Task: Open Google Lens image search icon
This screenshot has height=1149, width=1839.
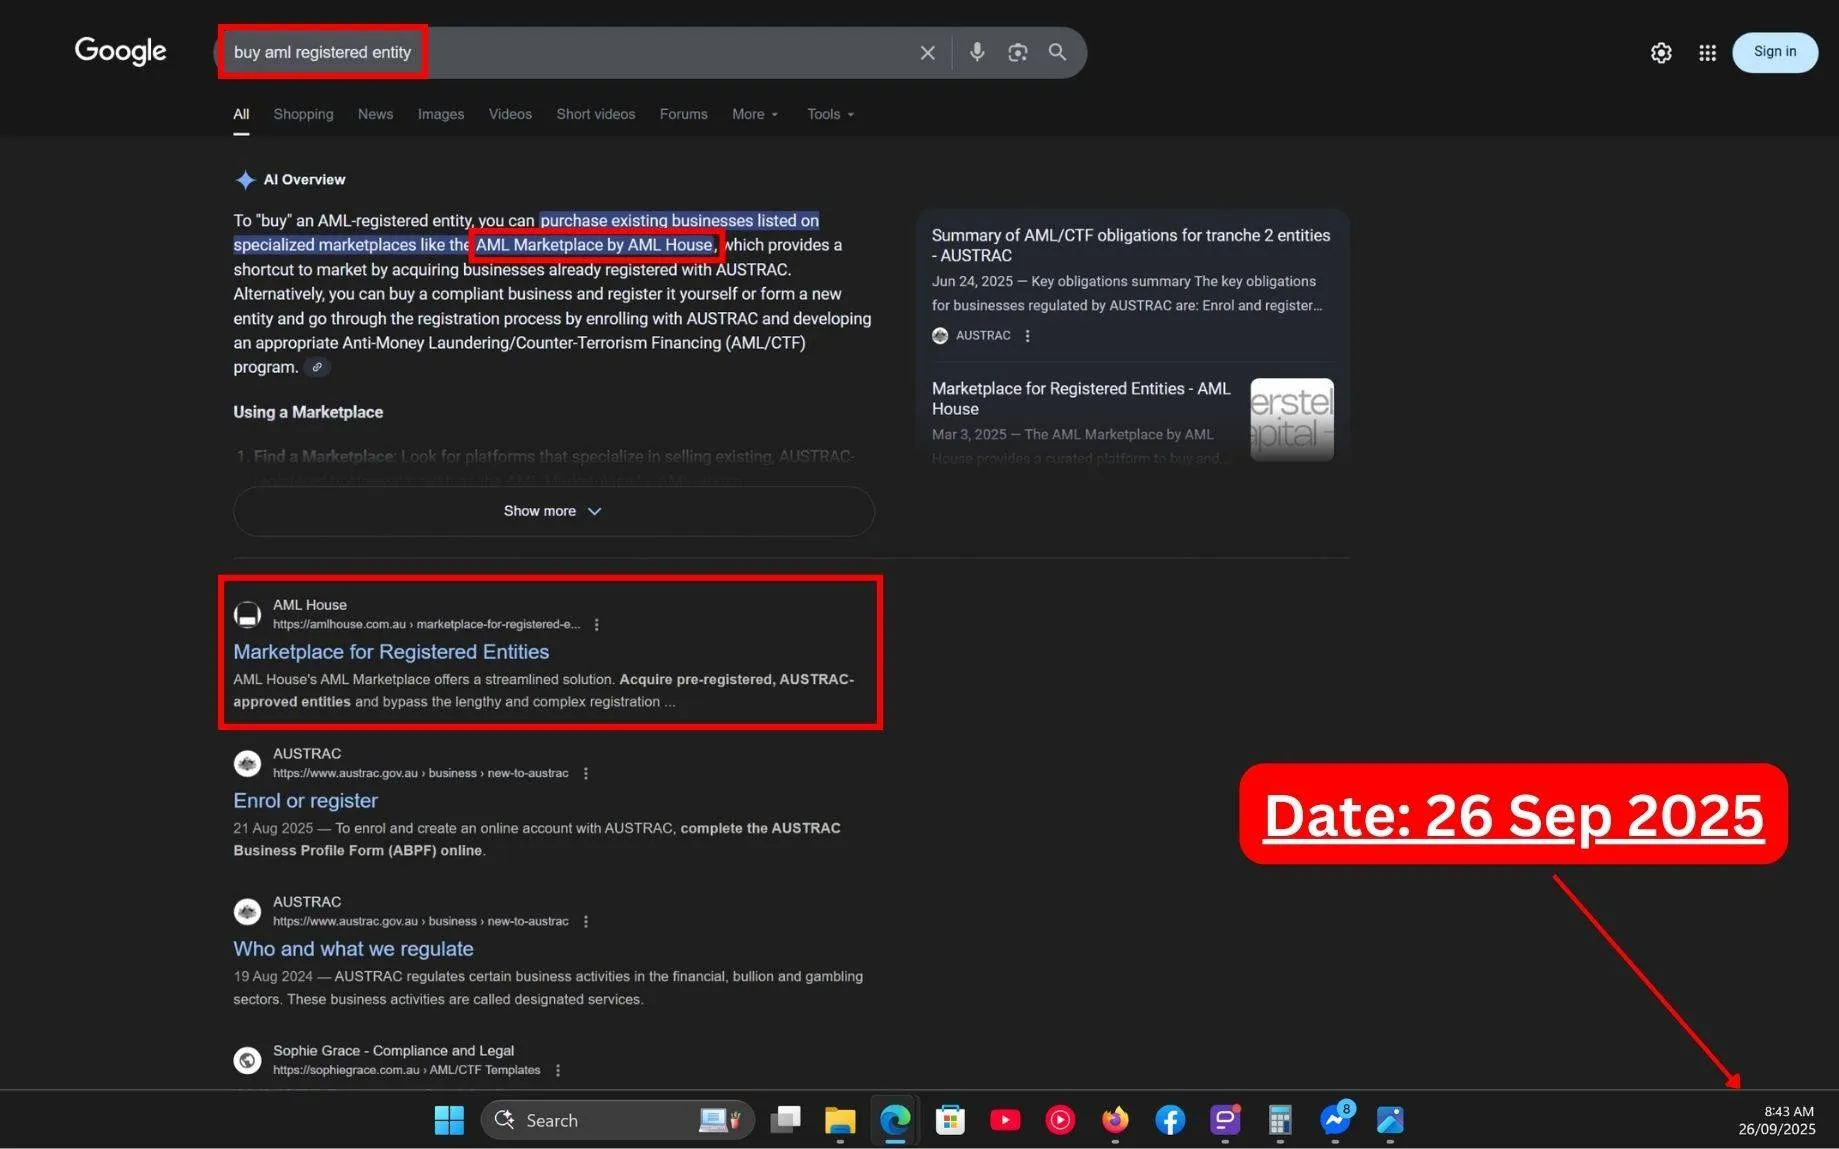Action: click(x=1017, y=52)
